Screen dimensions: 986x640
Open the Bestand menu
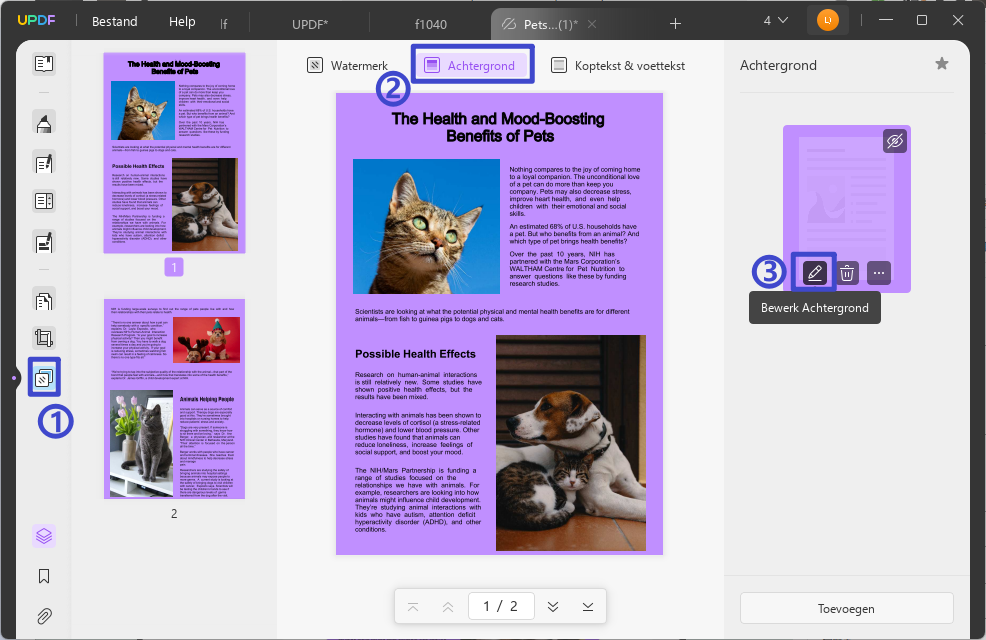[114, 21]
